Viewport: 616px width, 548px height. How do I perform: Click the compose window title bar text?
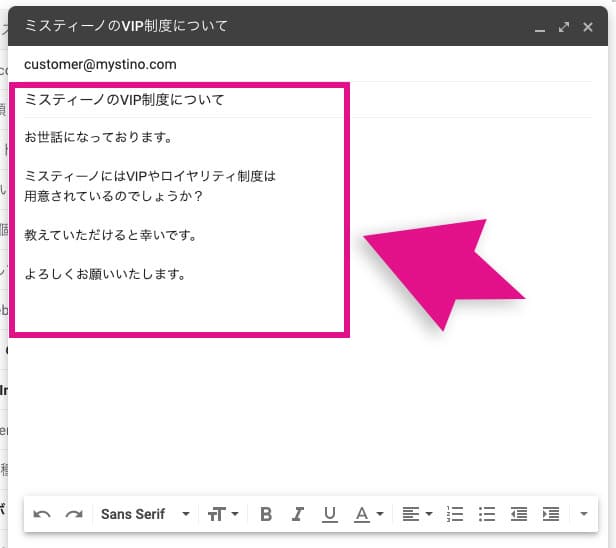126,26
